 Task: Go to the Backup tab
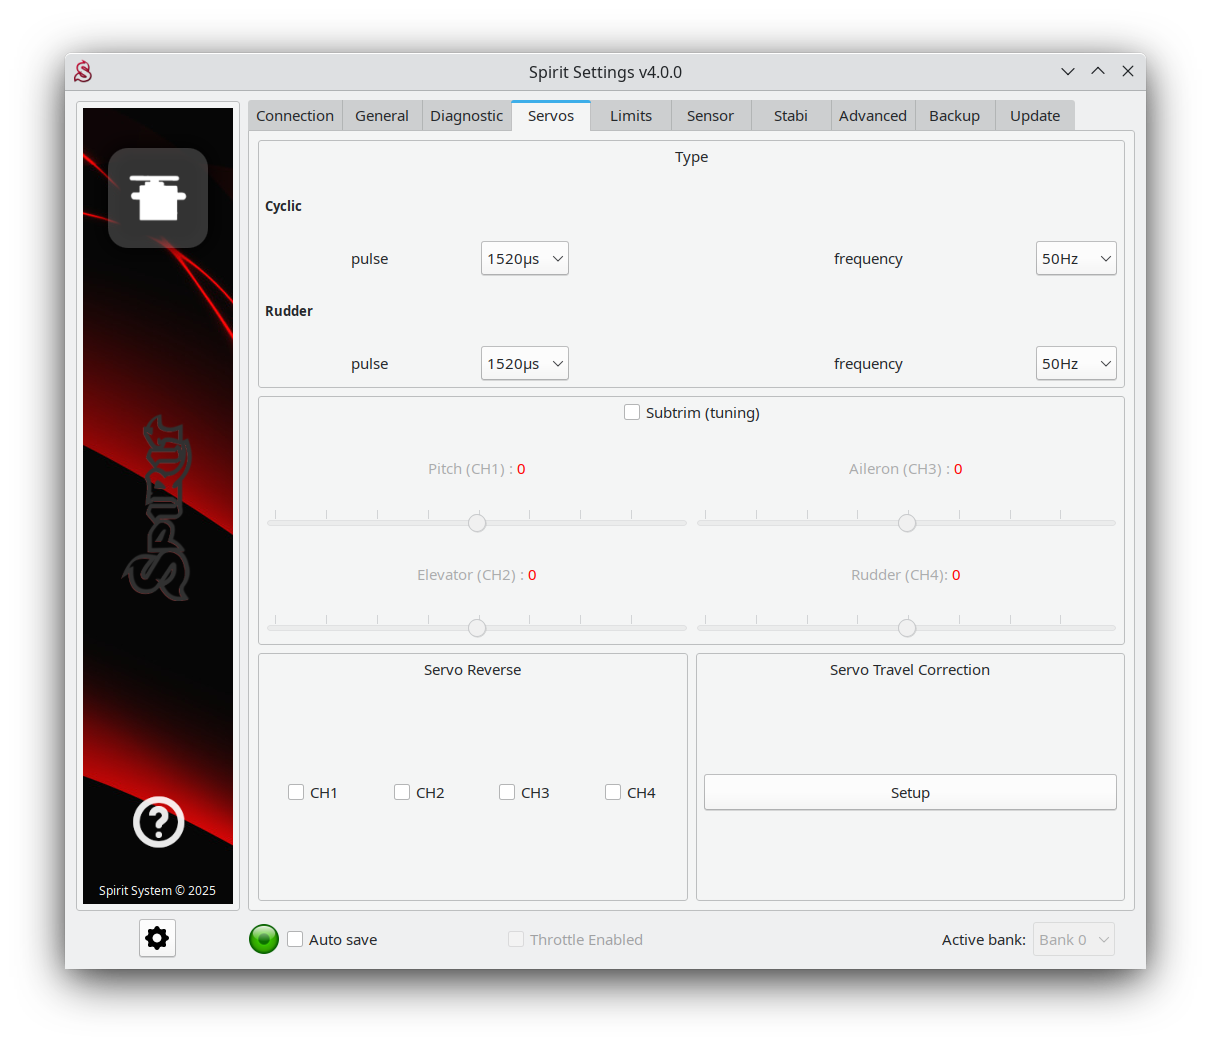[954, 116]
